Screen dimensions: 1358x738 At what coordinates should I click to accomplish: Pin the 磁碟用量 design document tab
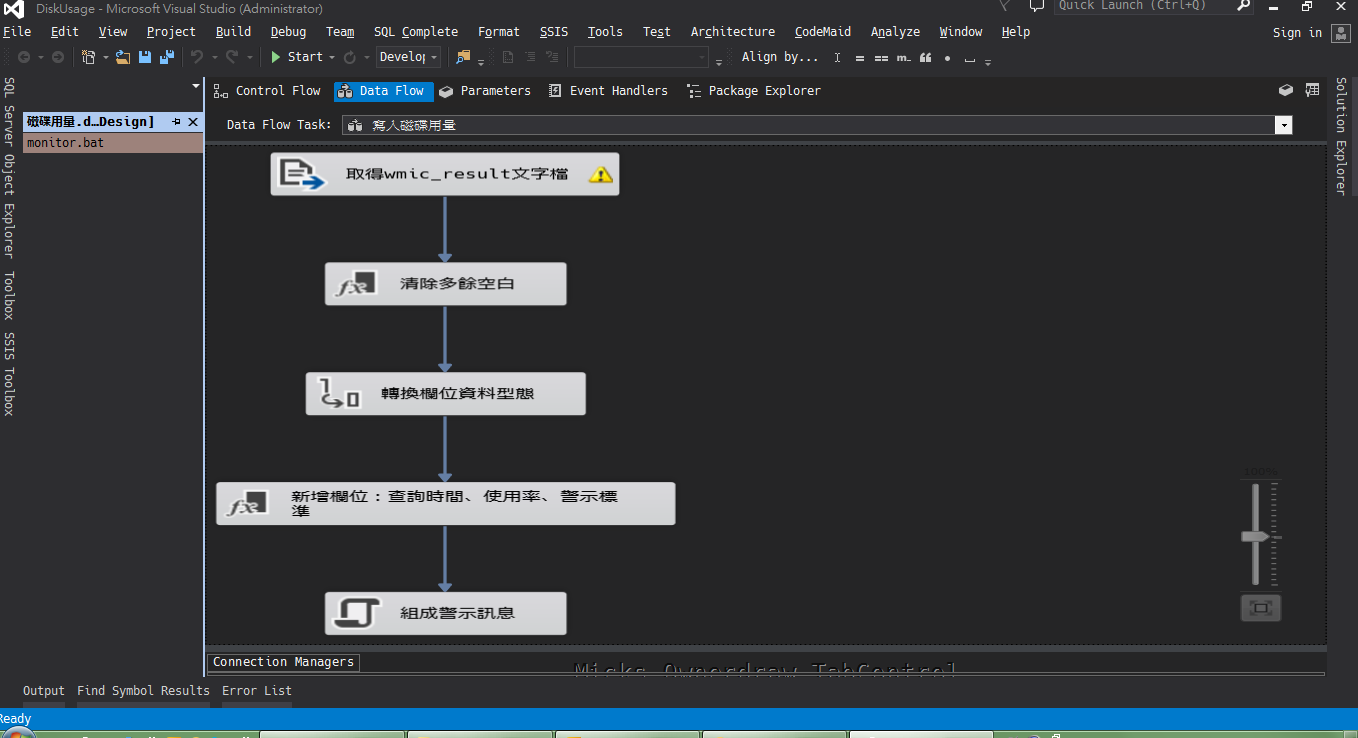176,122
